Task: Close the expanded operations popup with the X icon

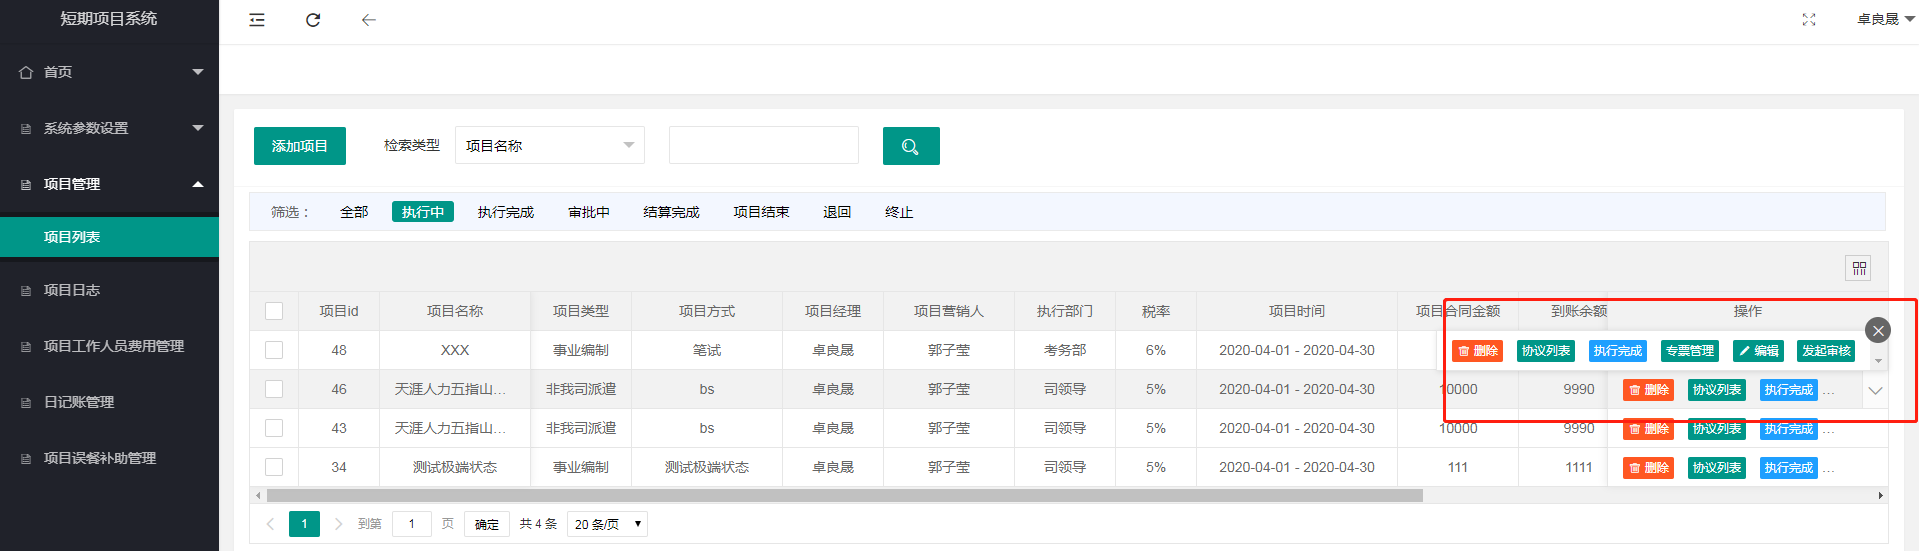Action: (x=1878, y=330)
